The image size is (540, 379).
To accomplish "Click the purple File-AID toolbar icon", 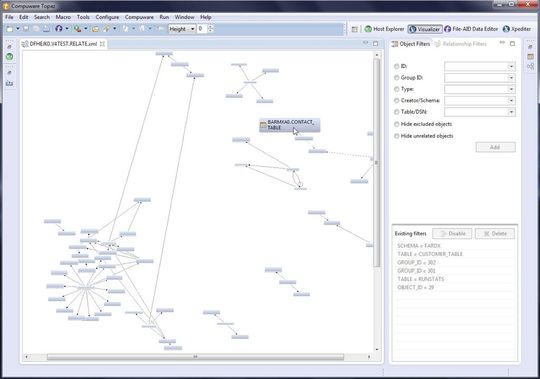I will click(x=59, y=29).
